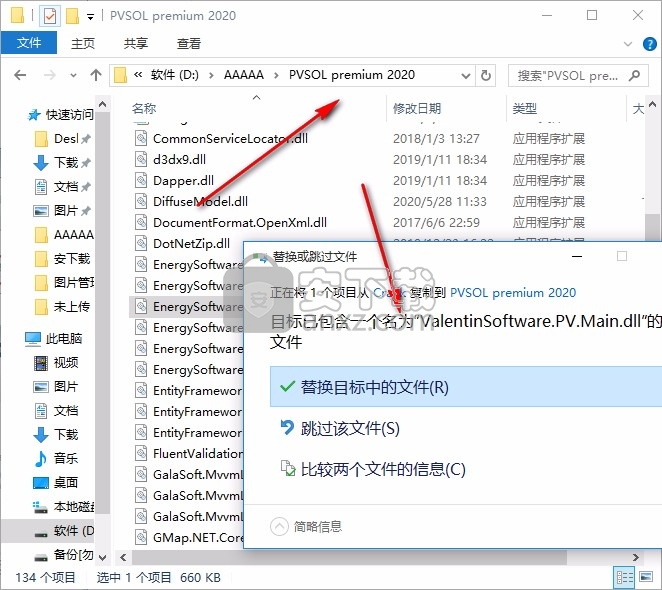662x590 pixels.
Task: Sort by the Date modified (修改日期) column
Action: [x=417, y=109]
